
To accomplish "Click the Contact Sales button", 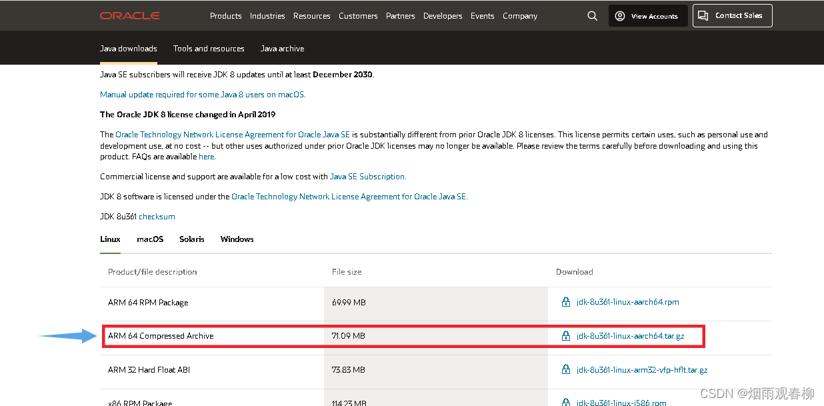I will tap(732, 16).
